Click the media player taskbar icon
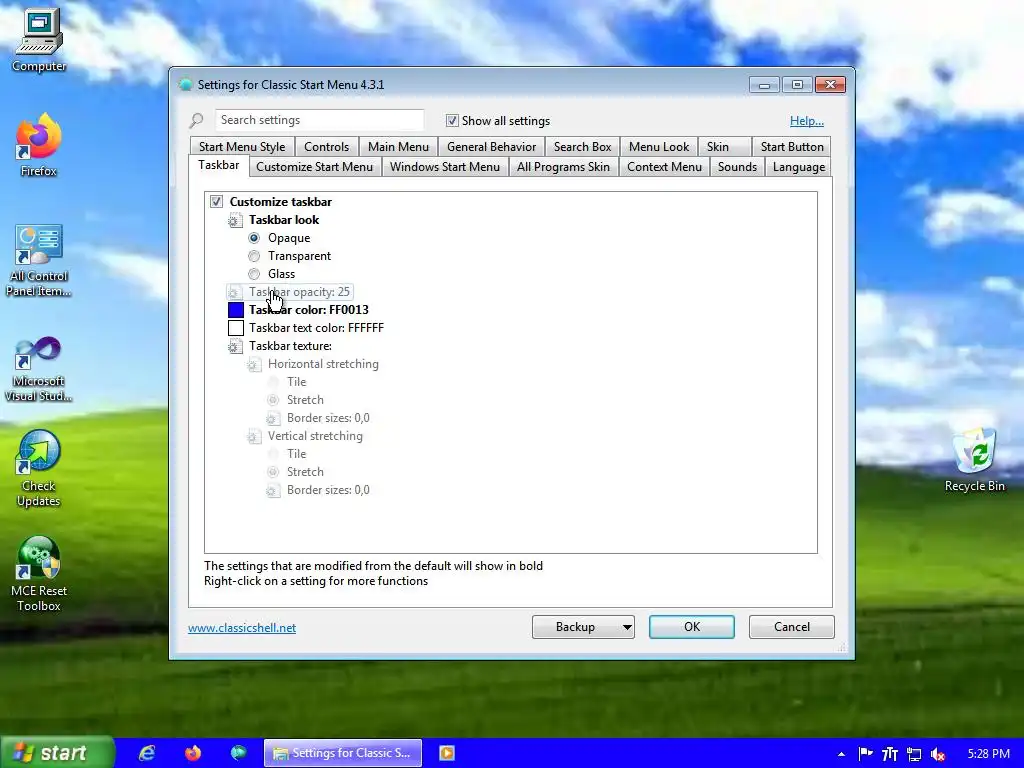 coord(447,753)
